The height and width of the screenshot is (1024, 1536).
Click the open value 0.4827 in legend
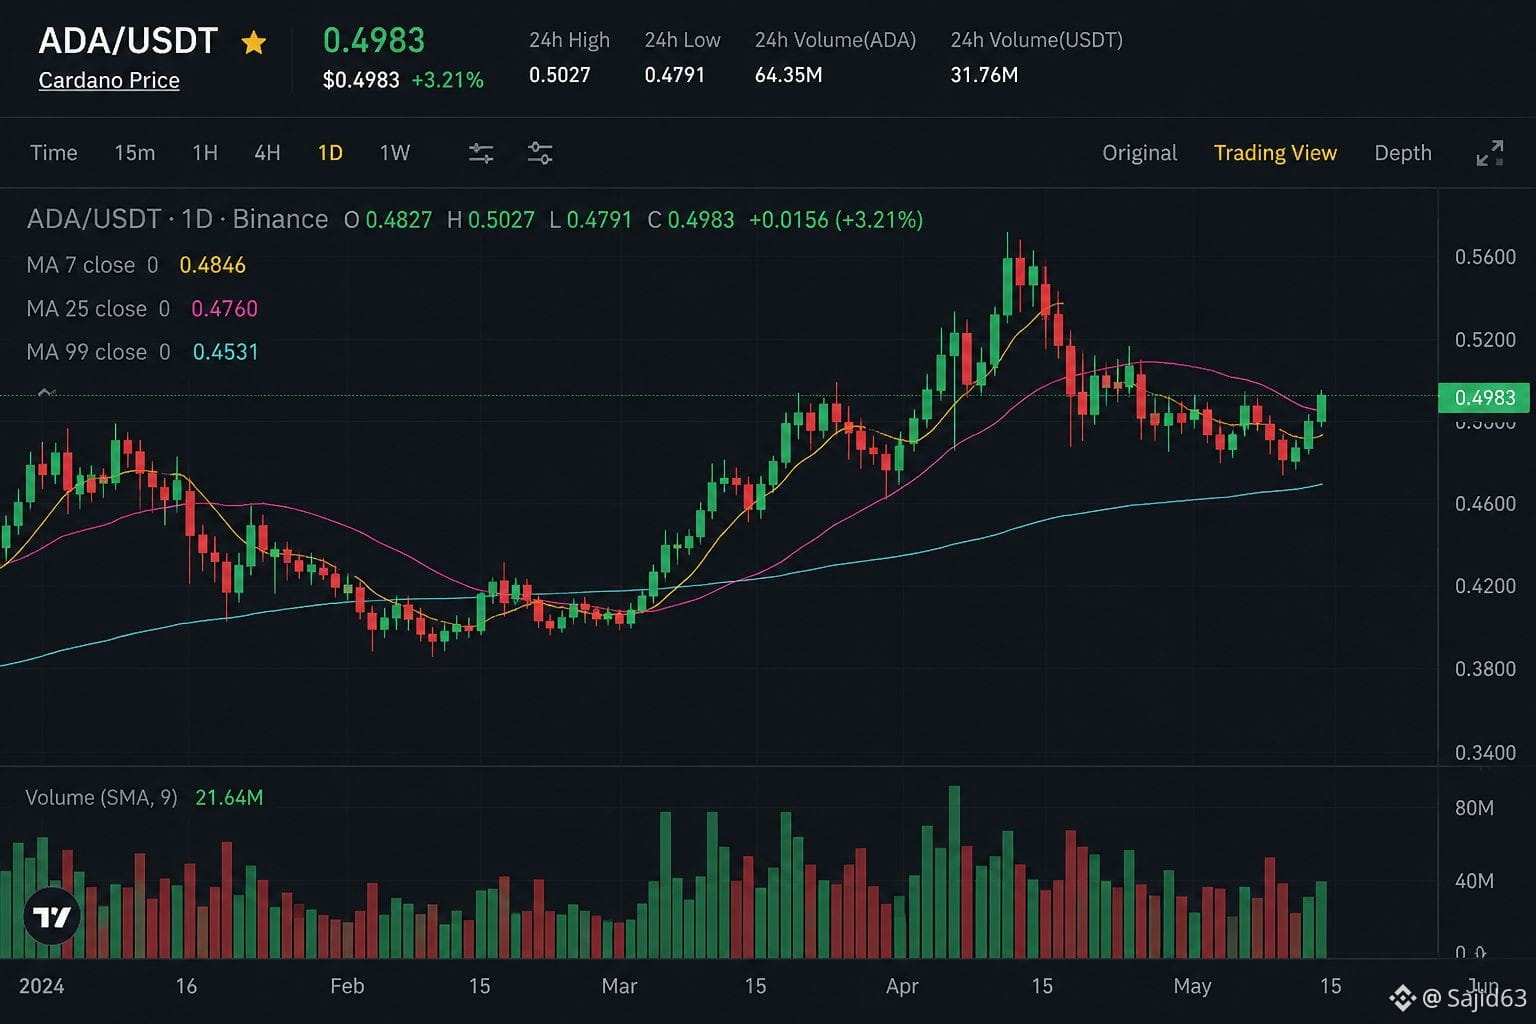click(399, 220)
